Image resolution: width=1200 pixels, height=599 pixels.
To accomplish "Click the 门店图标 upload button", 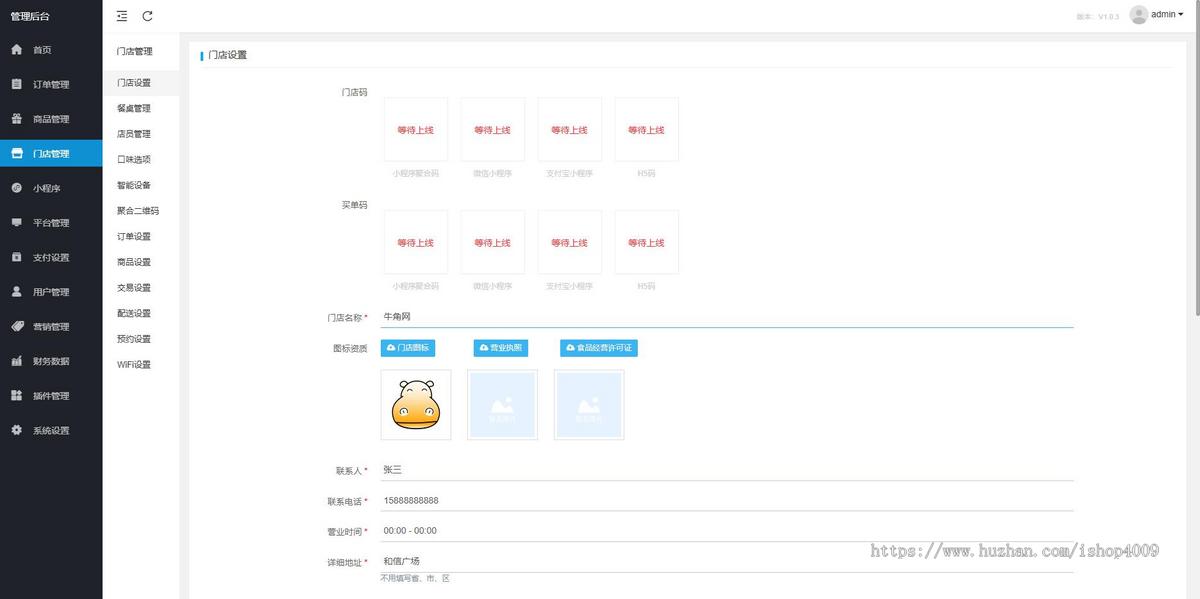I will pyautogui.click(x=408, y=348).
